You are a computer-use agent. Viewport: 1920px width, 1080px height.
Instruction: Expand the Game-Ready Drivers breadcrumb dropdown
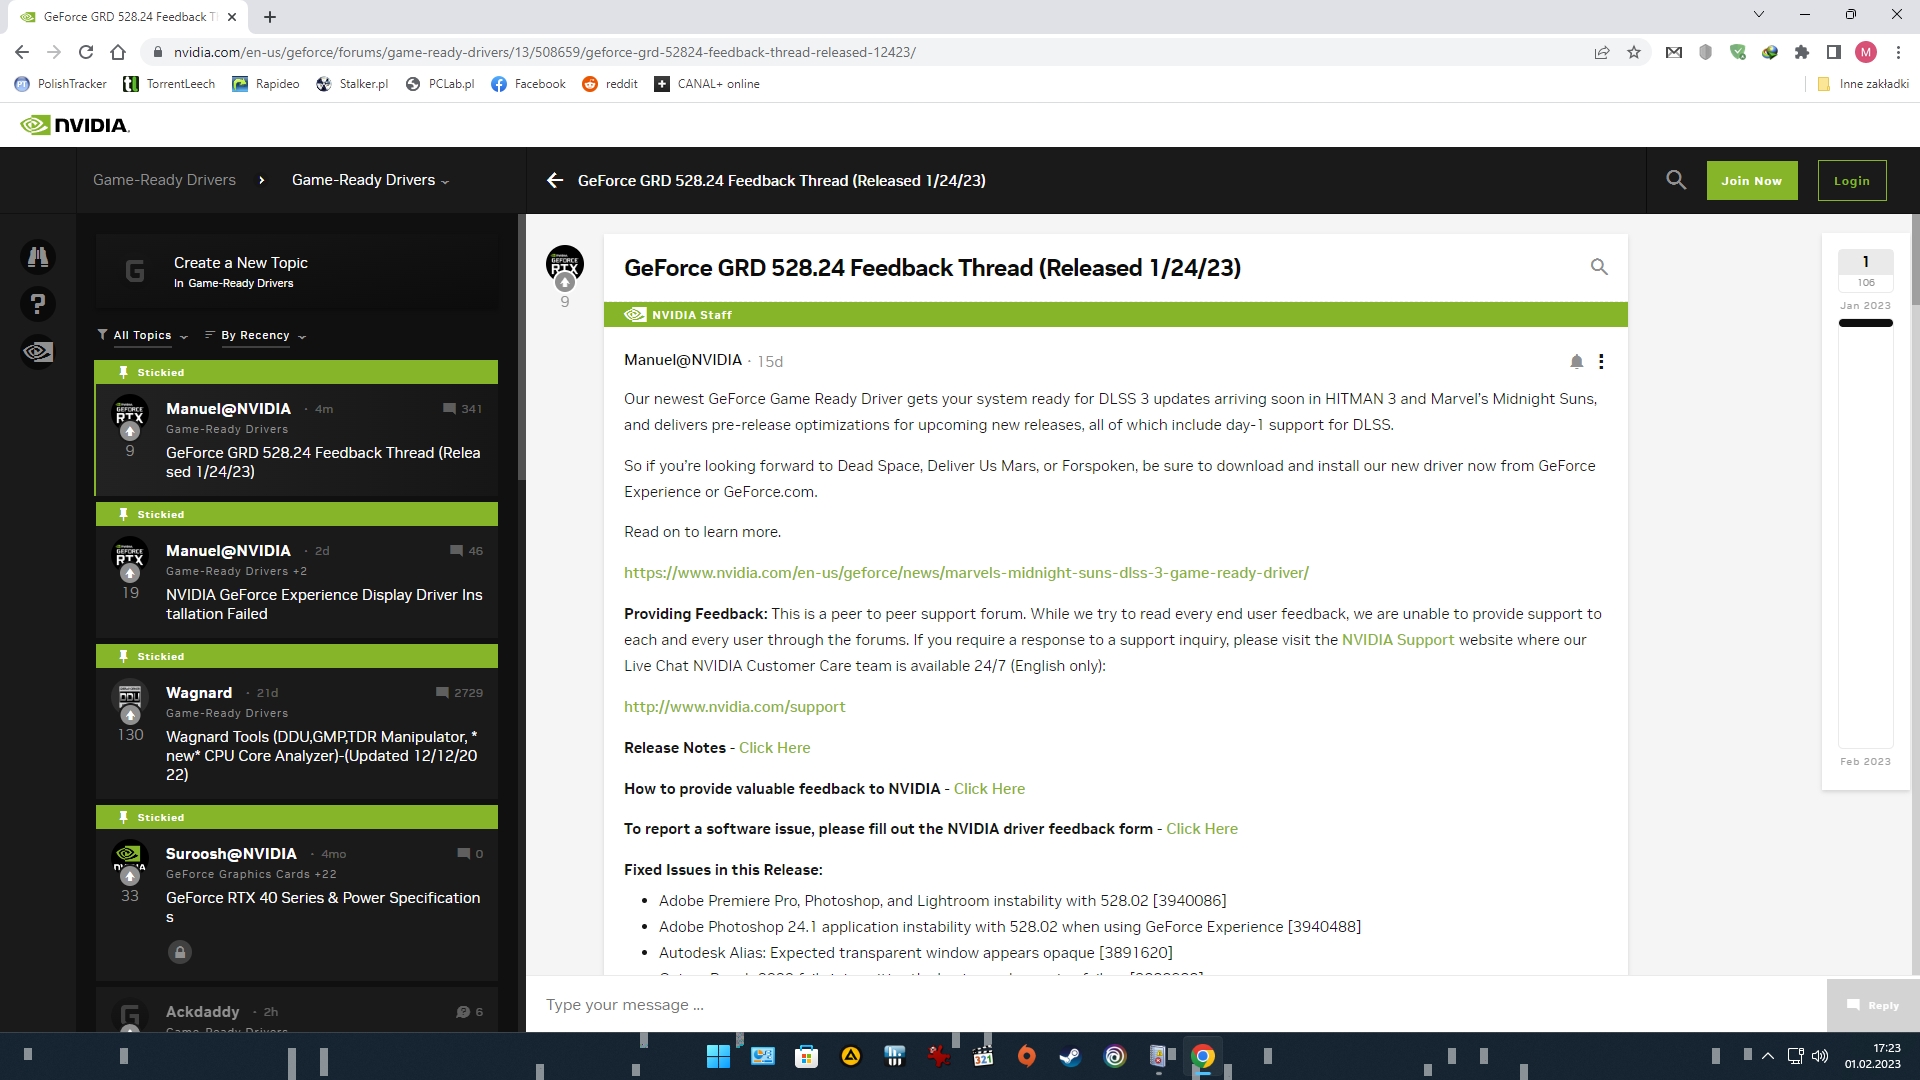(370, 180)
